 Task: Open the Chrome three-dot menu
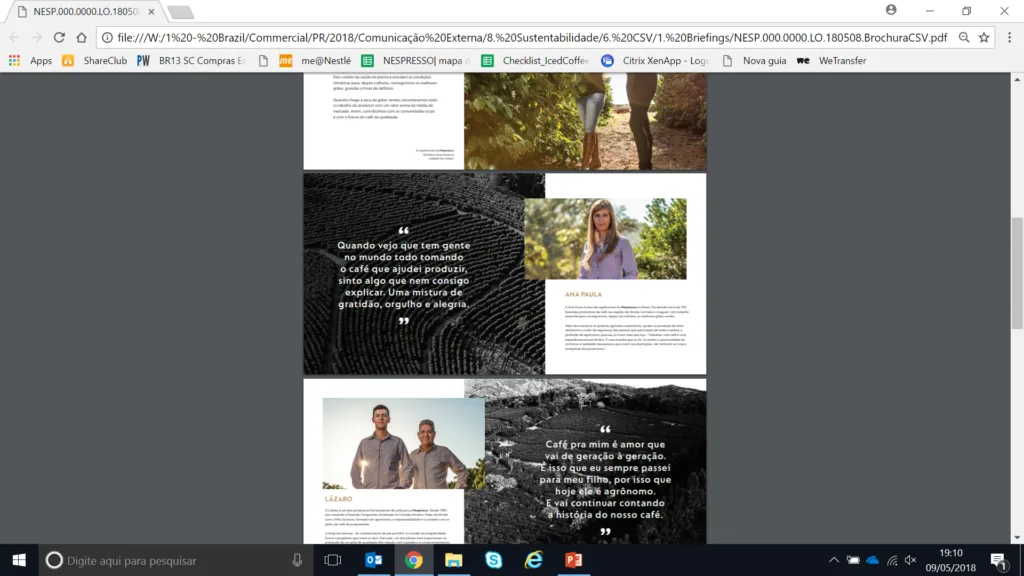[1008, 37]
